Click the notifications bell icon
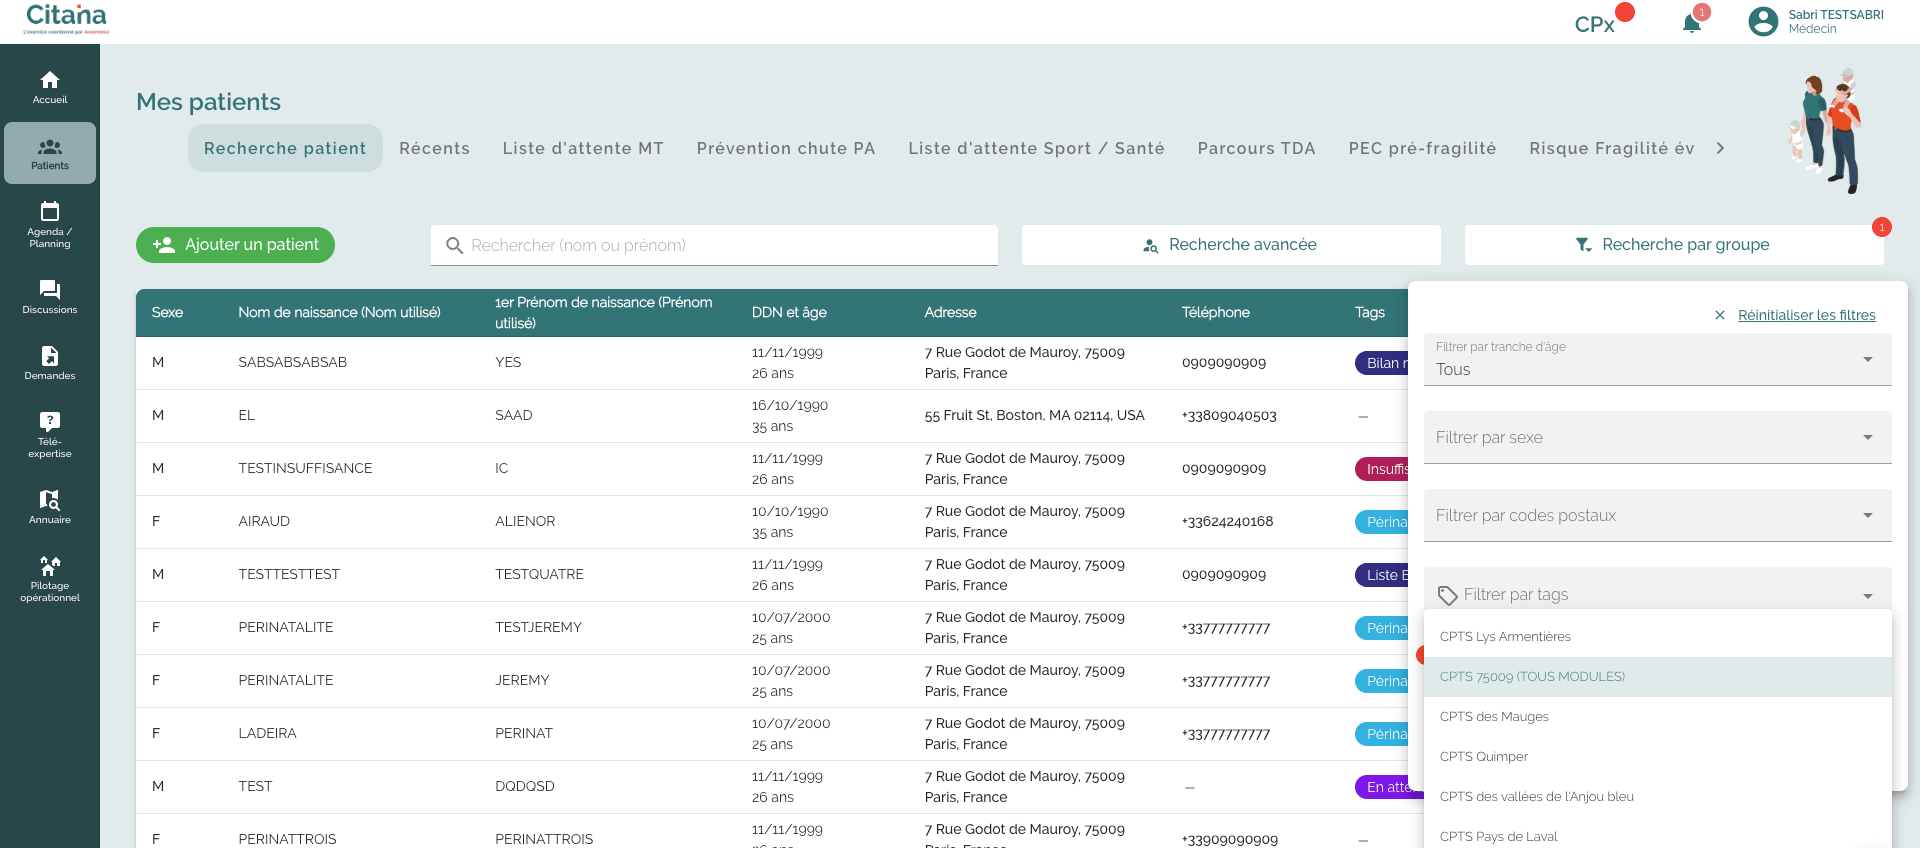 coord(1691,23)
